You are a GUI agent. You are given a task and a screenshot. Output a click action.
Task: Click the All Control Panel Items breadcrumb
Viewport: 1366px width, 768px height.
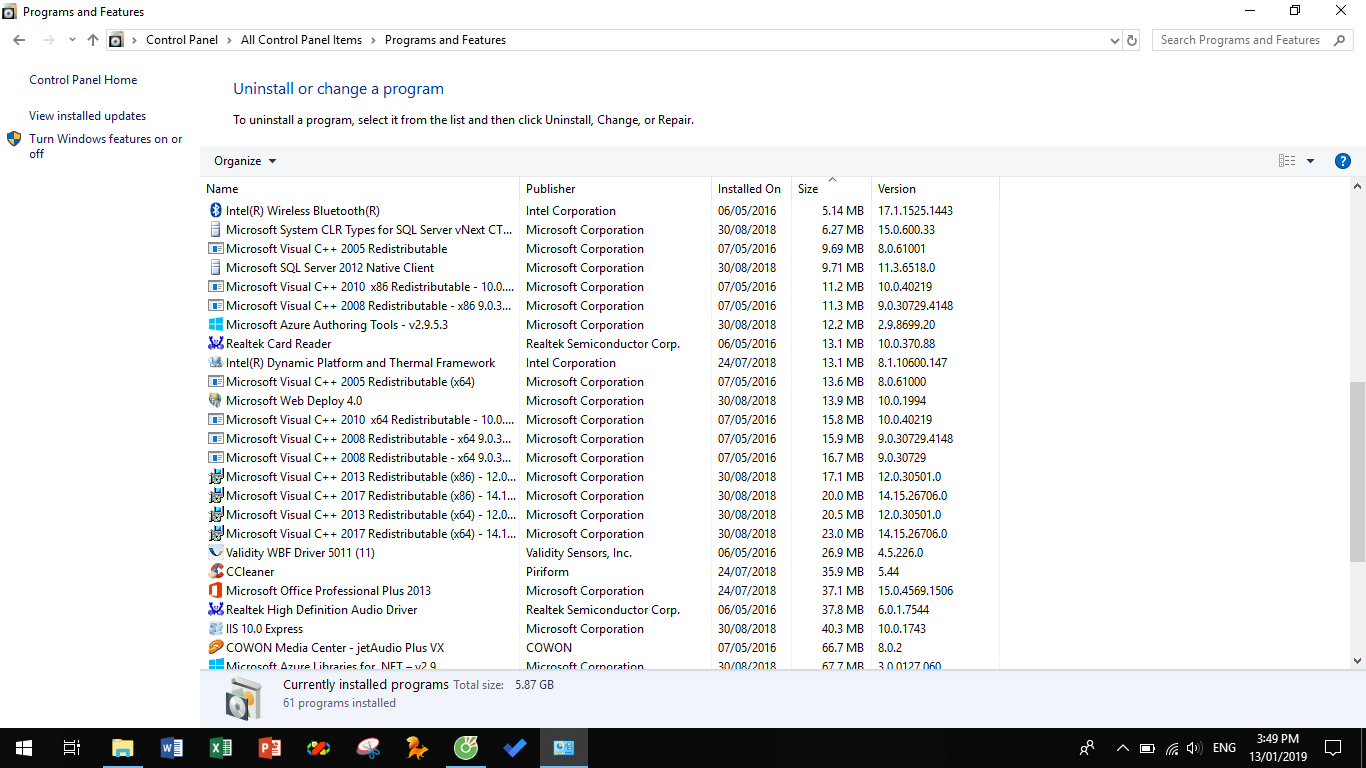tap(301, 40)
